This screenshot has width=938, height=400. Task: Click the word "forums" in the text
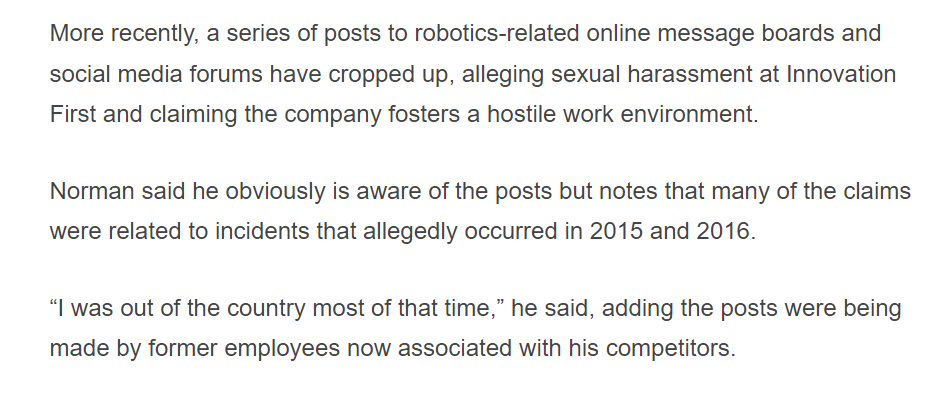pos(239,73)
